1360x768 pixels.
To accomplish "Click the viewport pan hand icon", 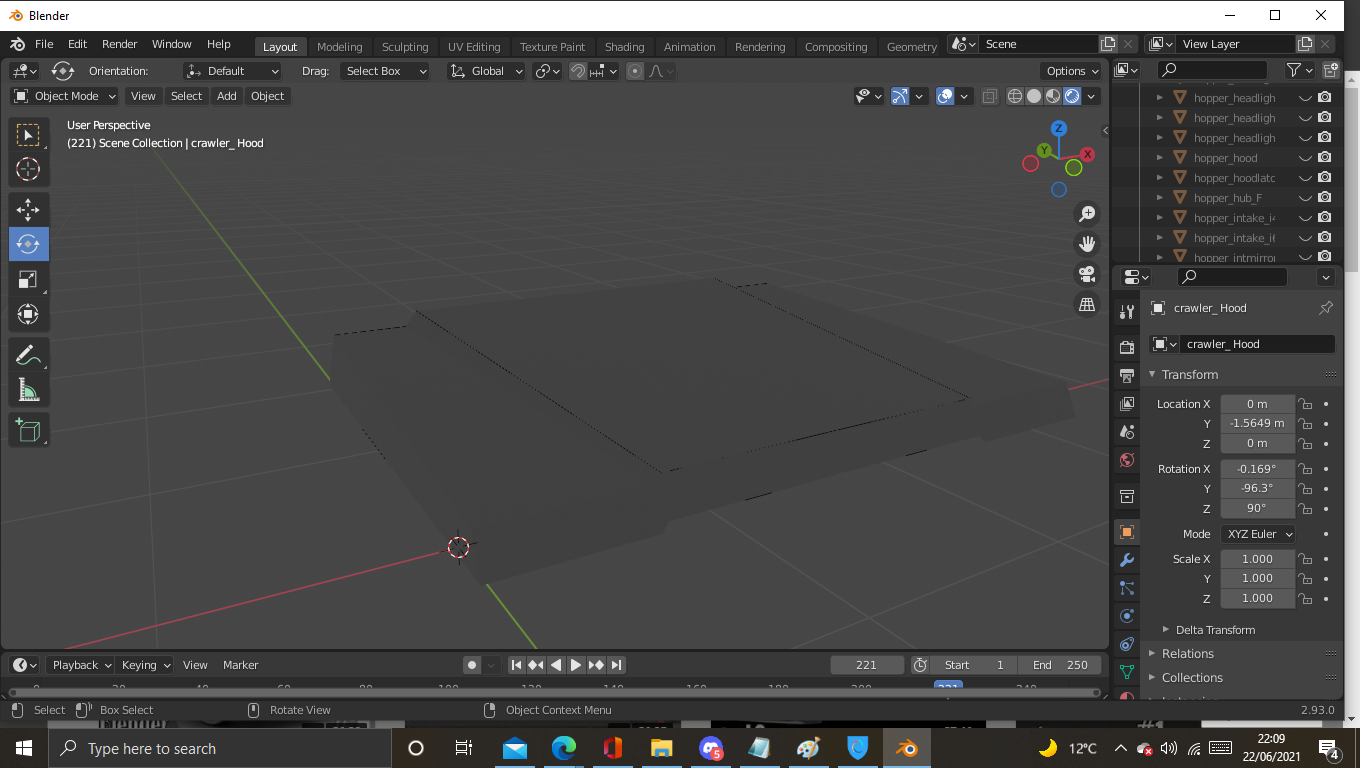I will (x=1087, y=243).
